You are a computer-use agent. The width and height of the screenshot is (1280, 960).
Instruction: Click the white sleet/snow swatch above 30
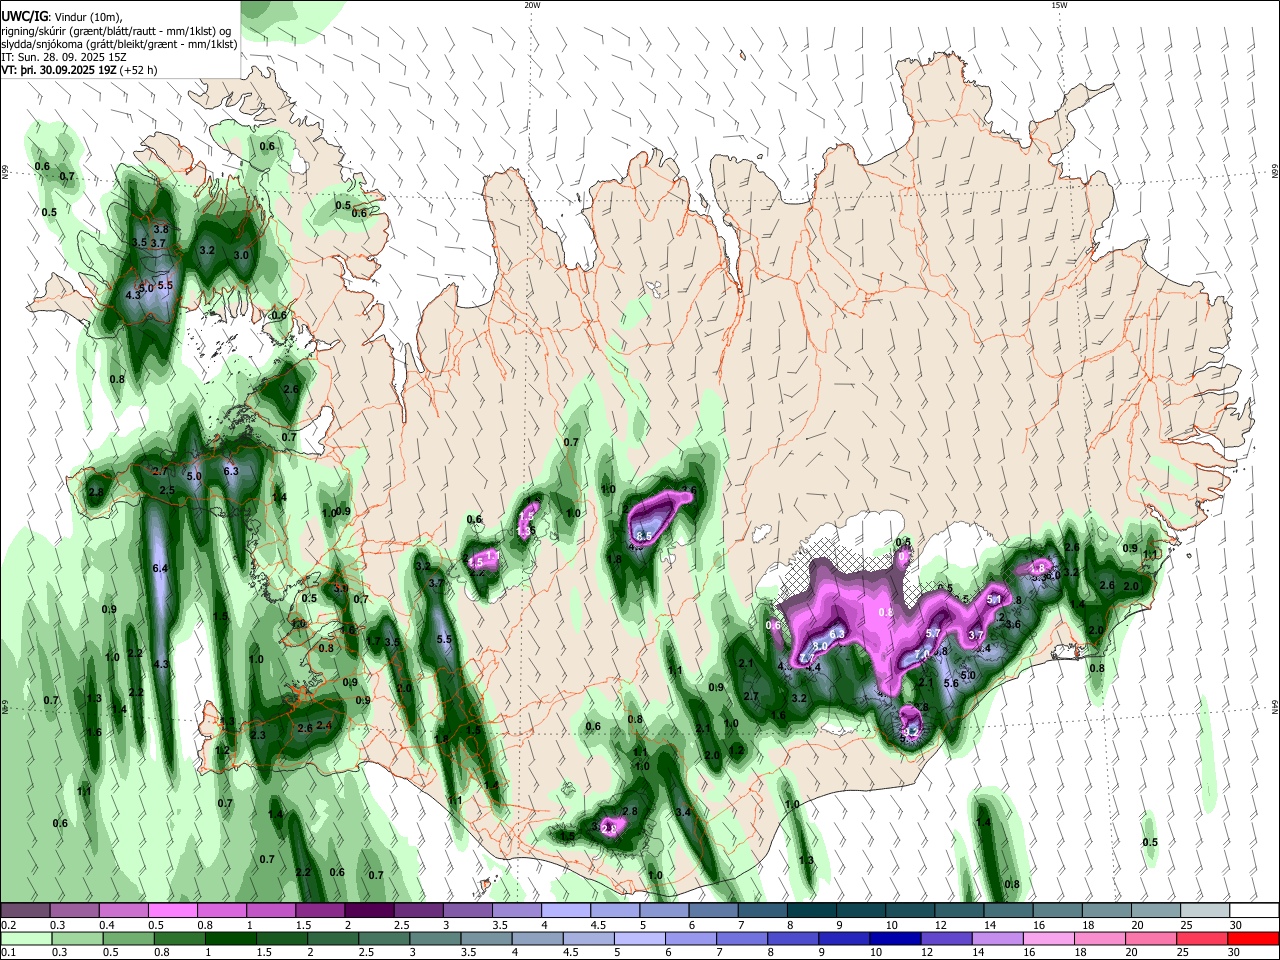point(1254,911)
